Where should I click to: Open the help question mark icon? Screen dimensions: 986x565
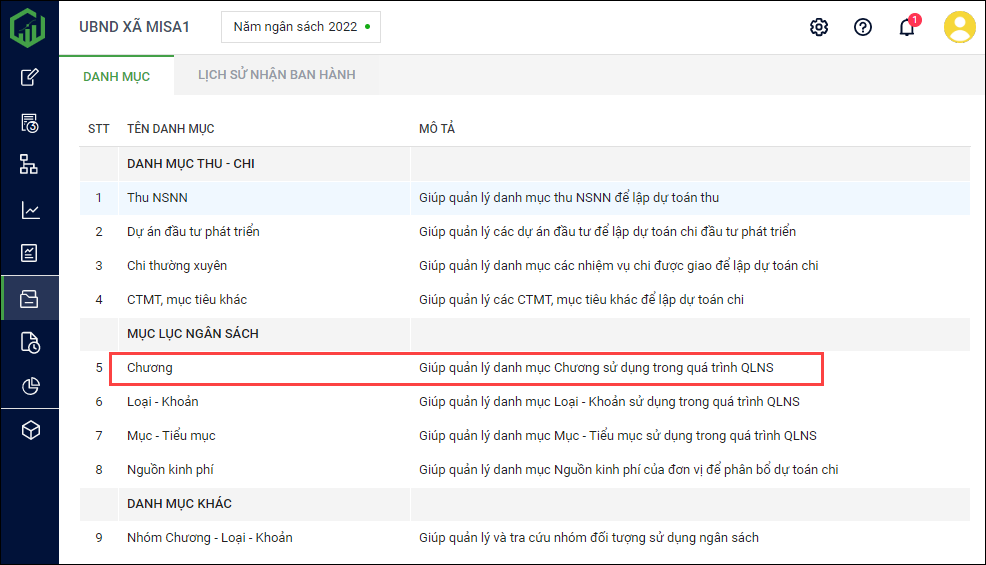pyautogui.click(x=863, y=27)
